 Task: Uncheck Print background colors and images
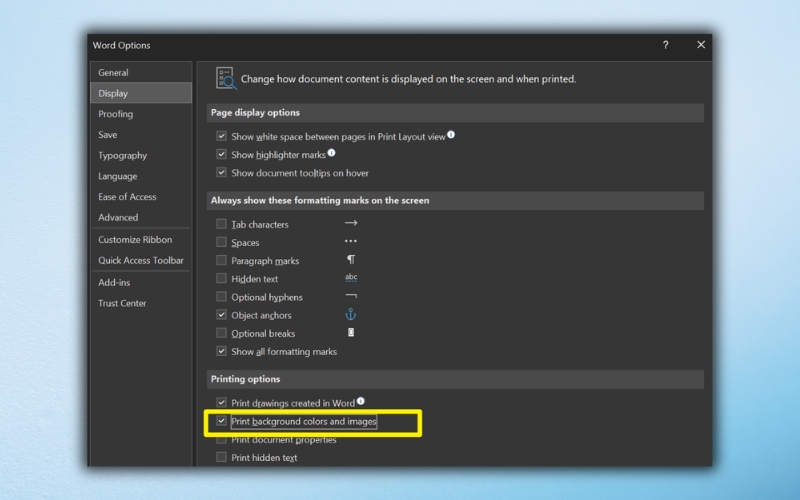(221, 421)
